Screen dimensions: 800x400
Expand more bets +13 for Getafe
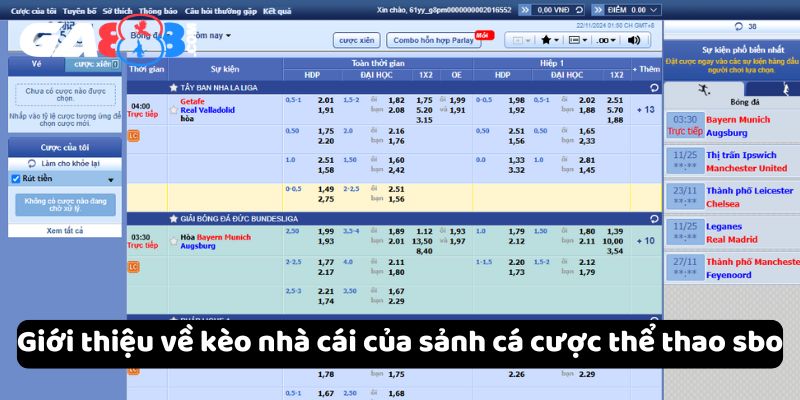click(x=645, y=110)
